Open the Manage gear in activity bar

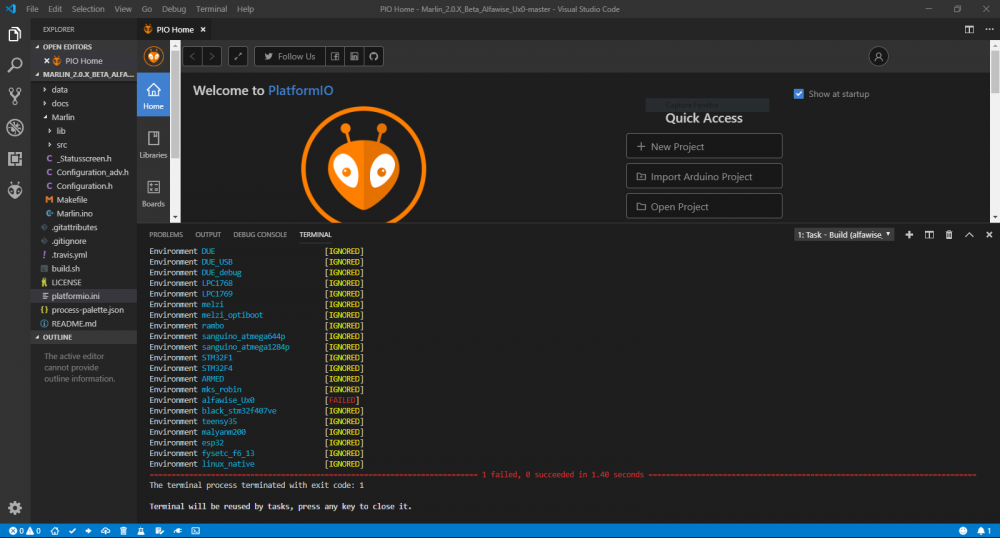tap(15, 507)
